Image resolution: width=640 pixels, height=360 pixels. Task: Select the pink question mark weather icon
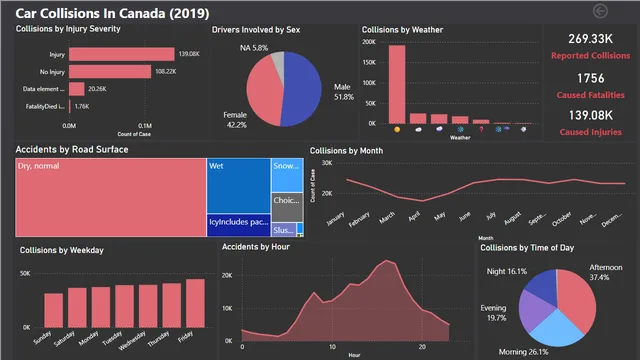(481, 129)
